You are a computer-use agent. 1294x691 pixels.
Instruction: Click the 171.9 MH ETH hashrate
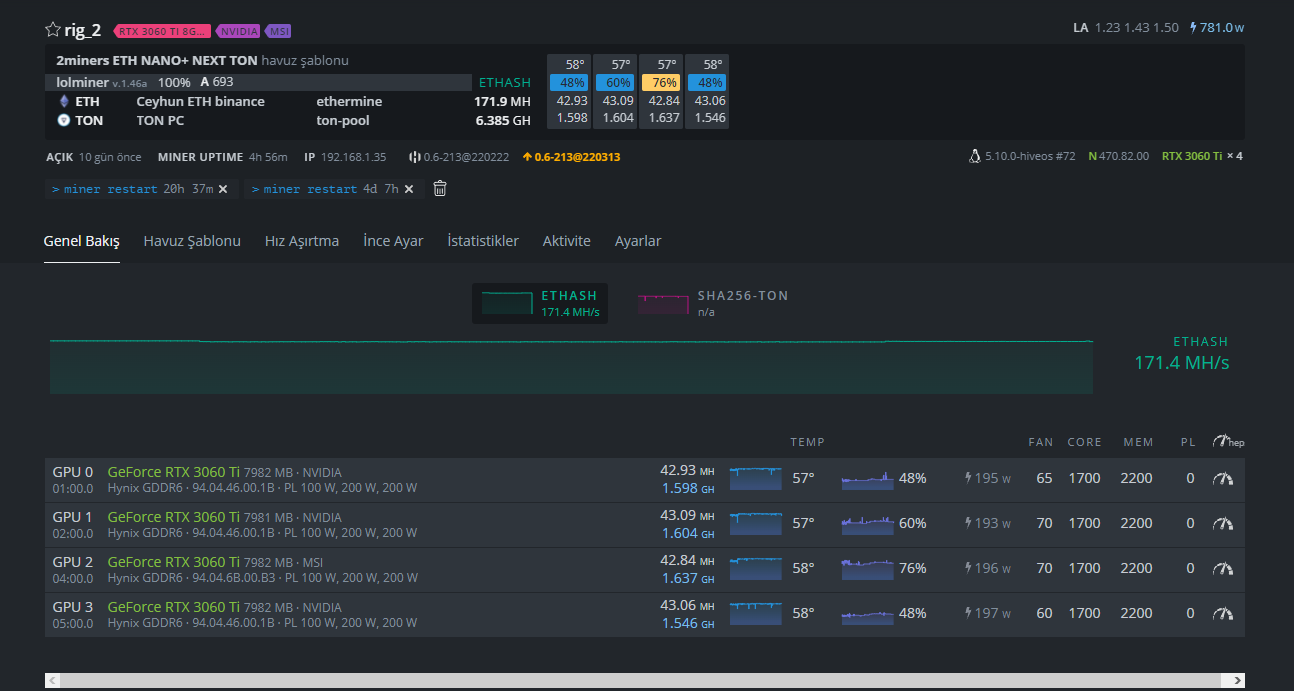[502, 101]
